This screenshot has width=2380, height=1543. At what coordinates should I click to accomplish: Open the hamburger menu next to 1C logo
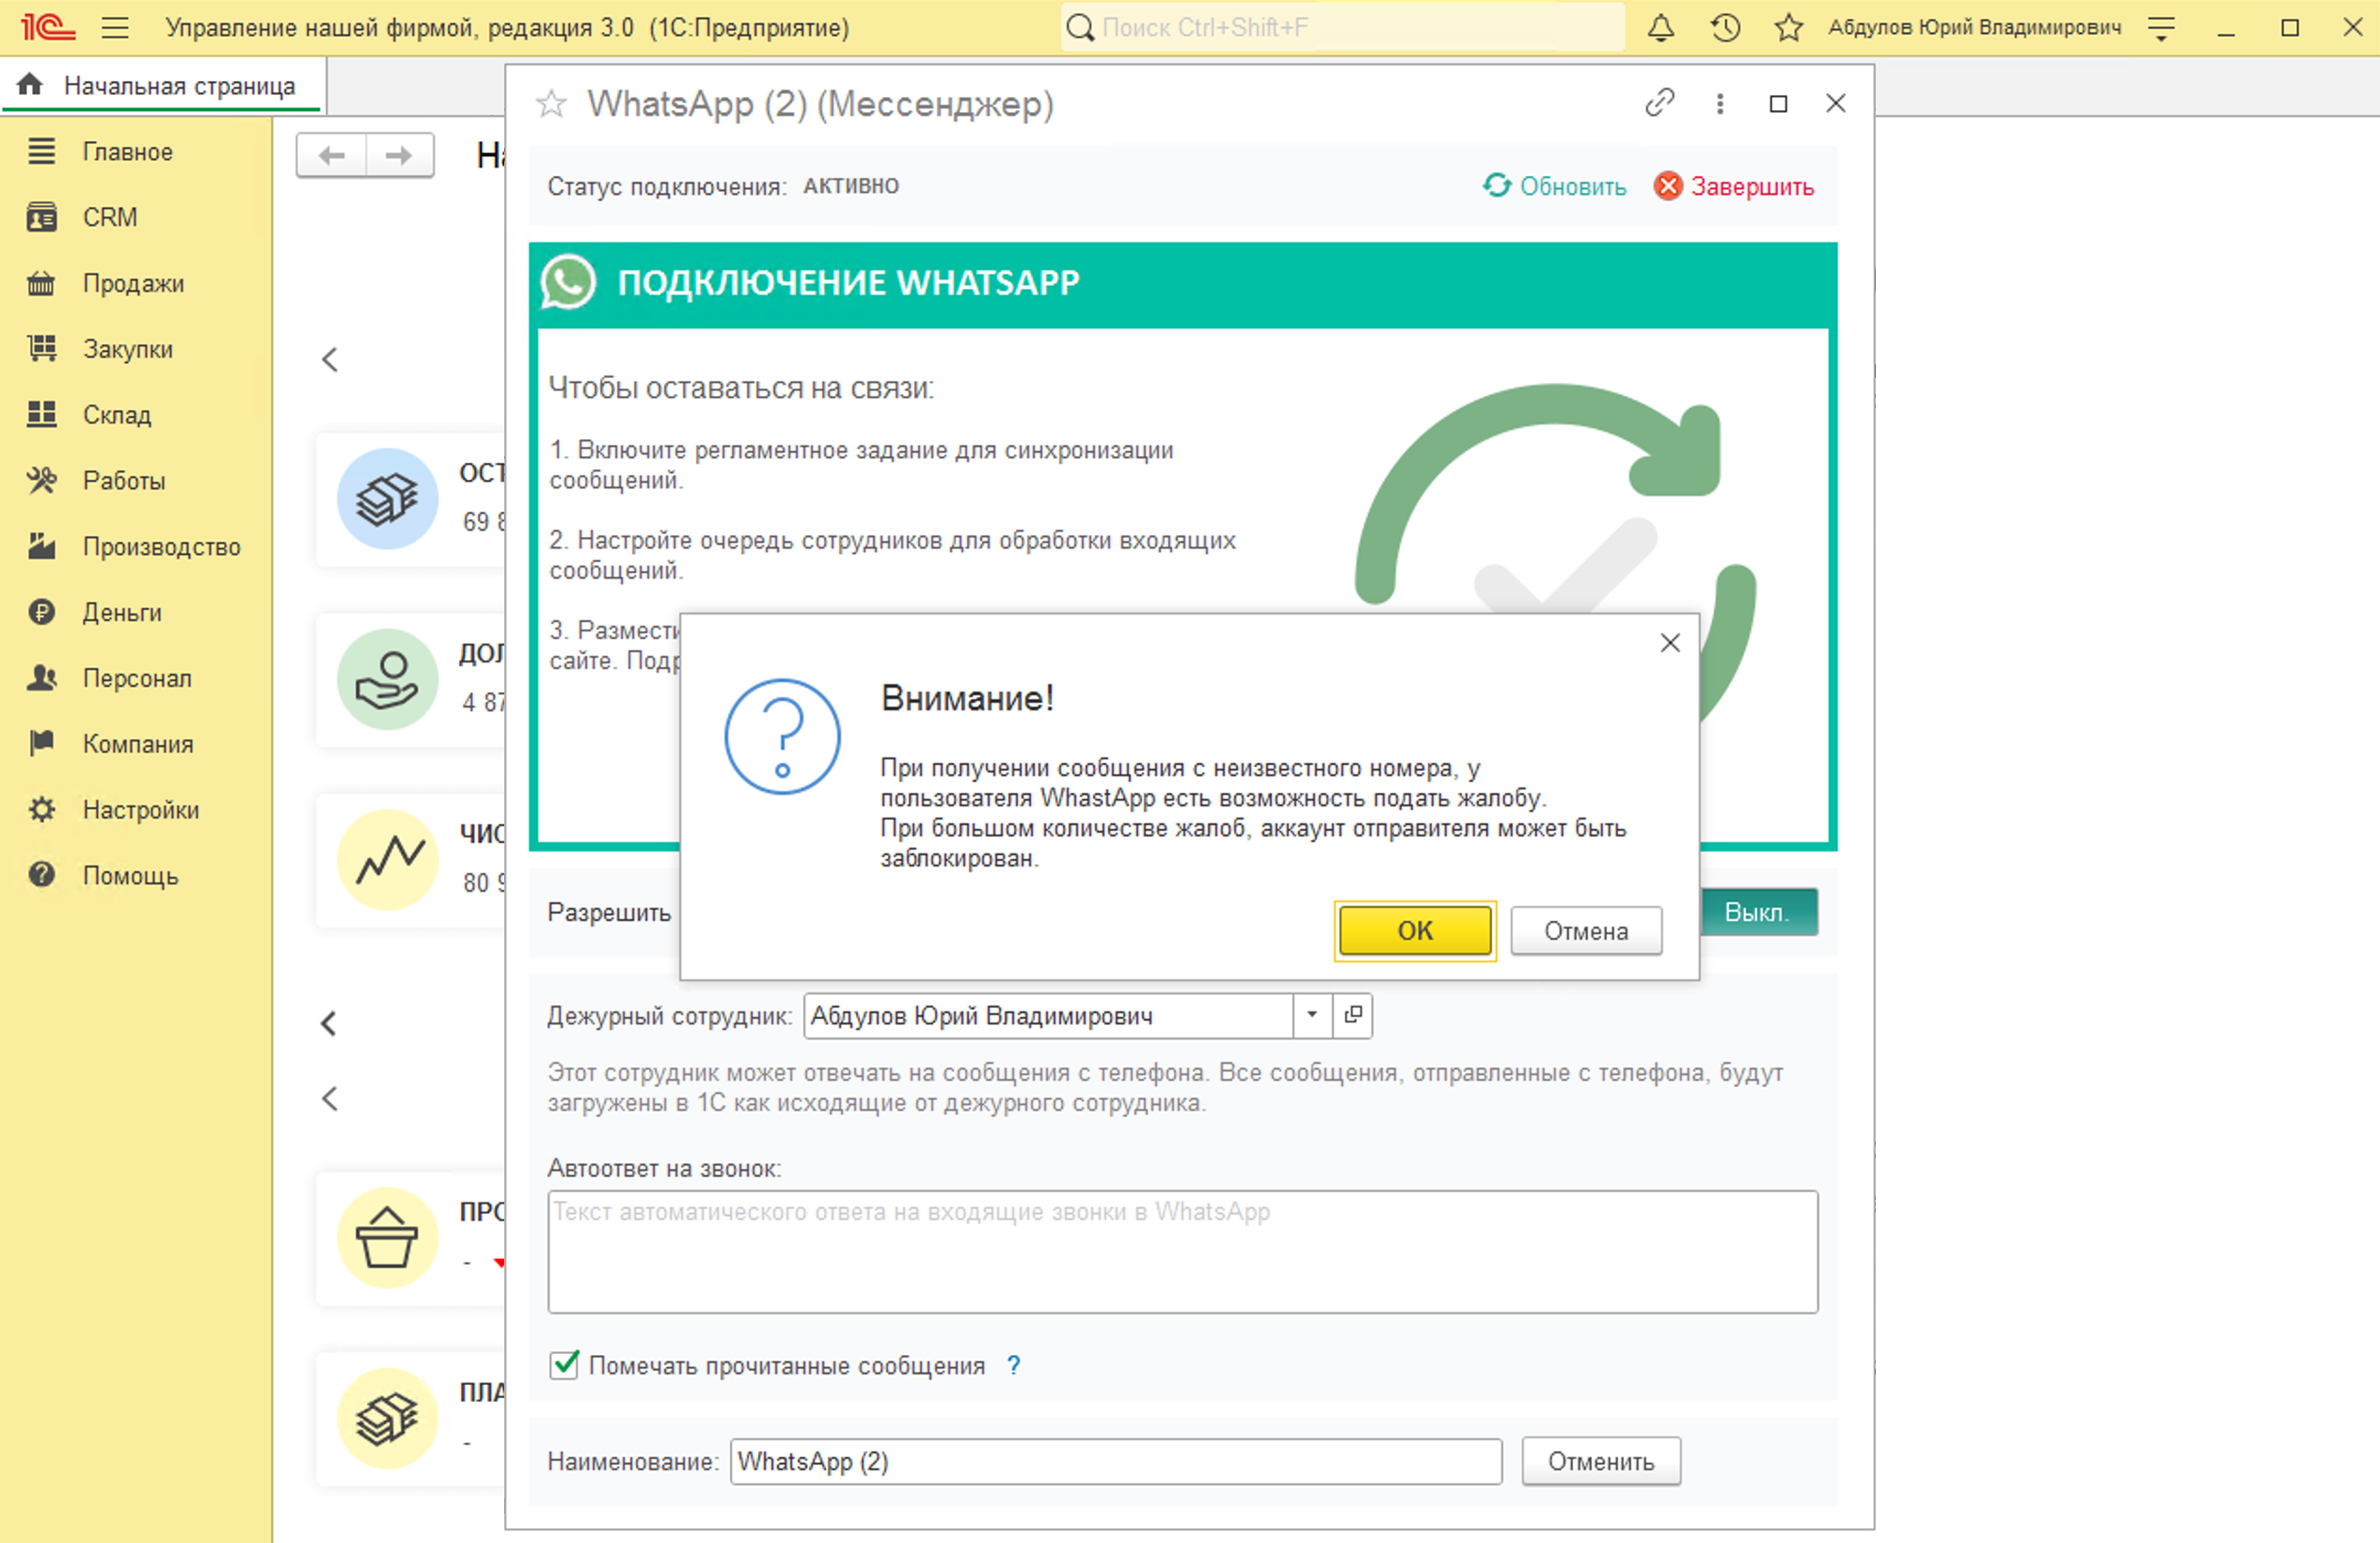116,27
